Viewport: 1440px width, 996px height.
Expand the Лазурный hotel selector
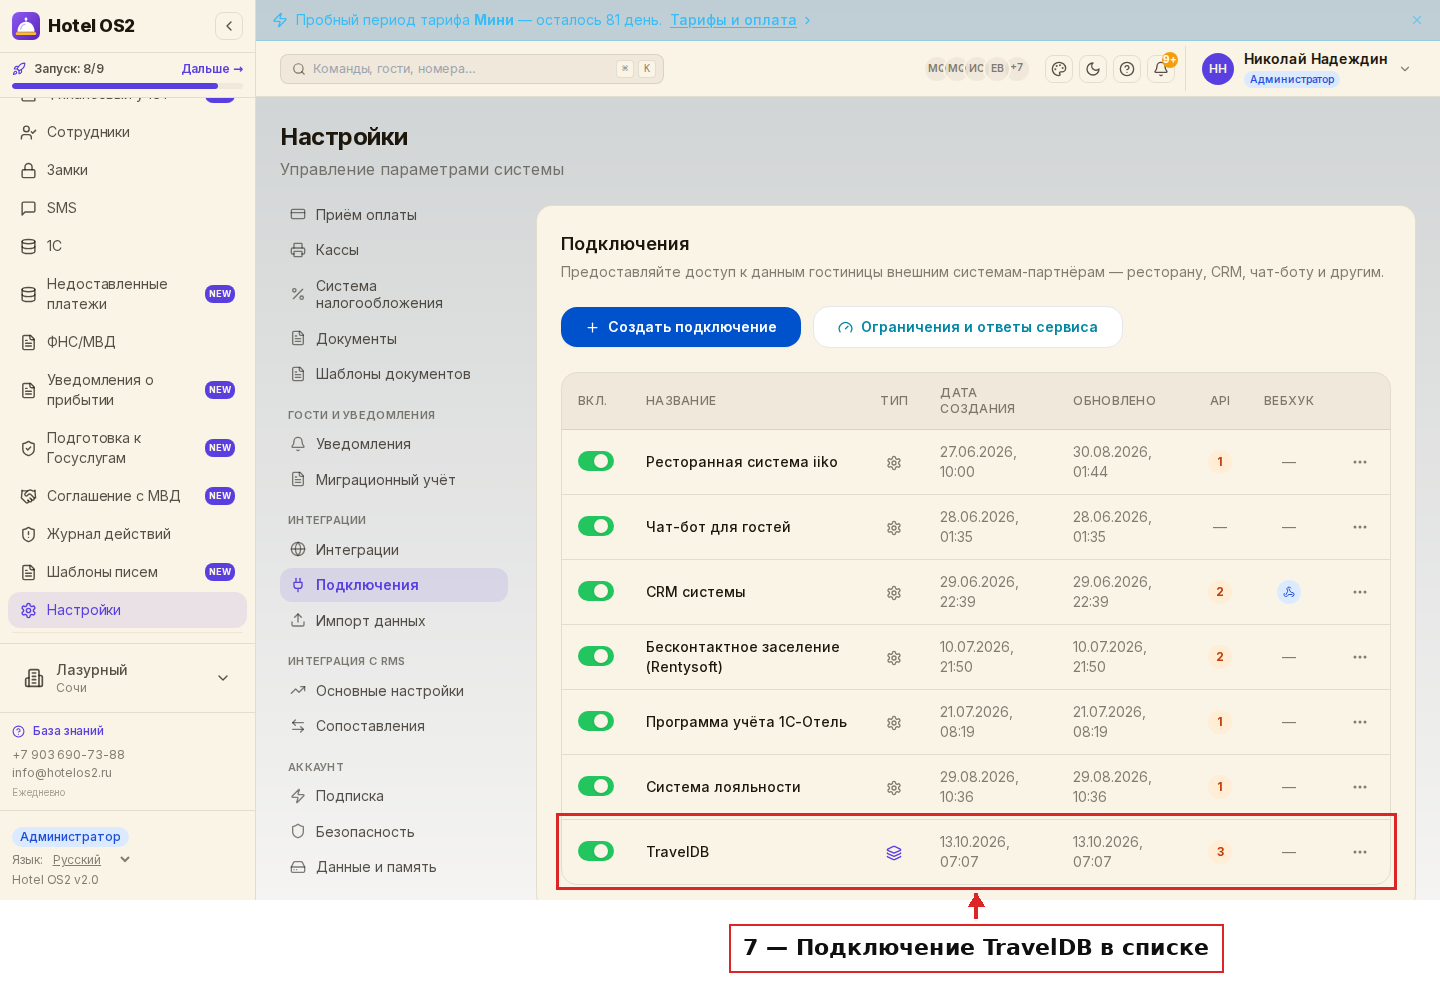[127, 678]
